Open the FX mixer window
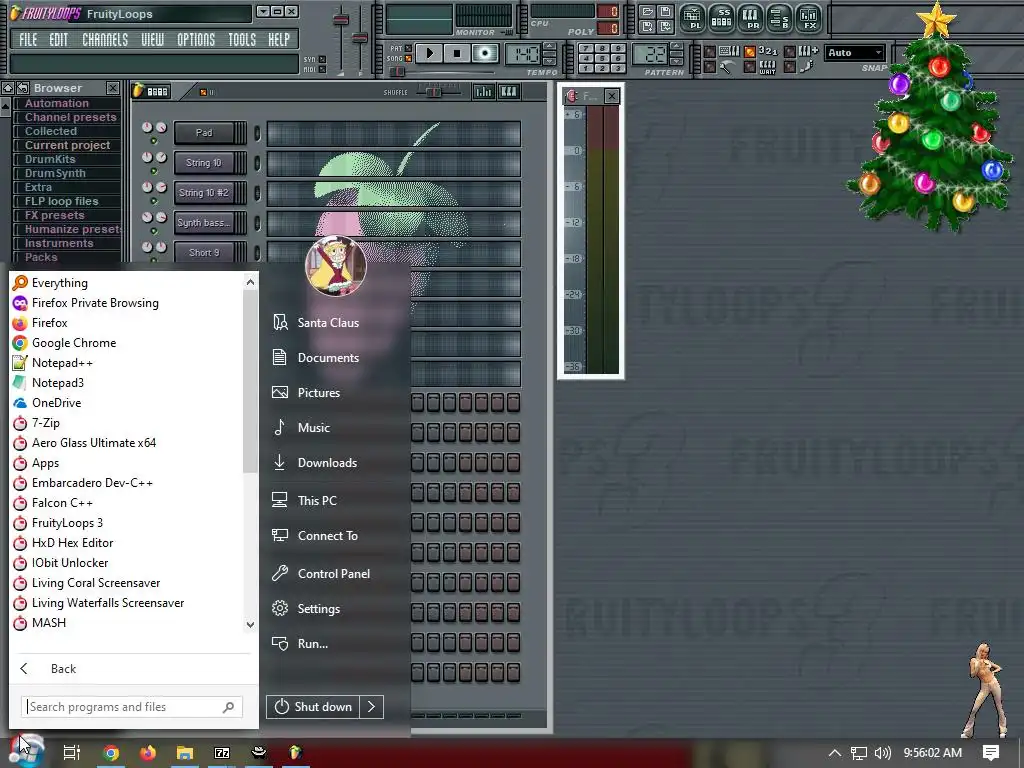Screen dimensions: 1024x768 pos(808,17)
